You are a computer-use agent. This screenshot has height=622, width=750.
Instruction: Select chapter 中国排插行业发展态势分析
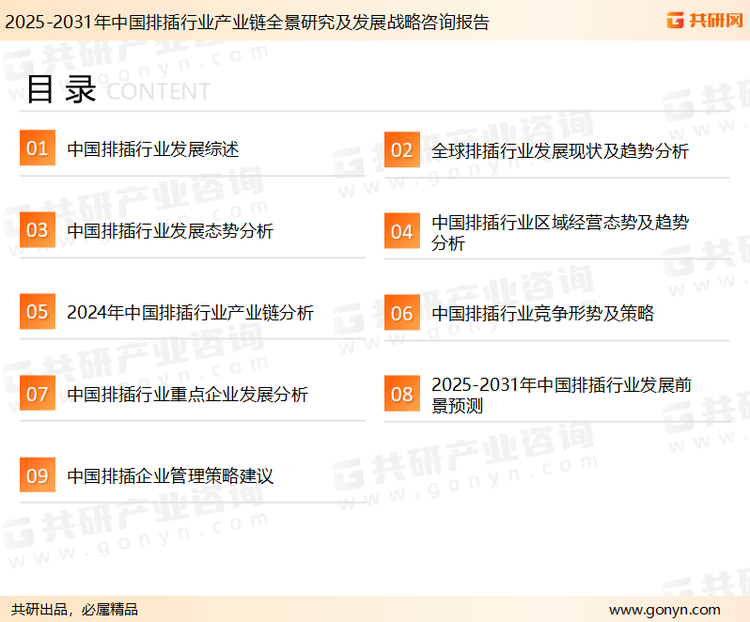point(170,231)
